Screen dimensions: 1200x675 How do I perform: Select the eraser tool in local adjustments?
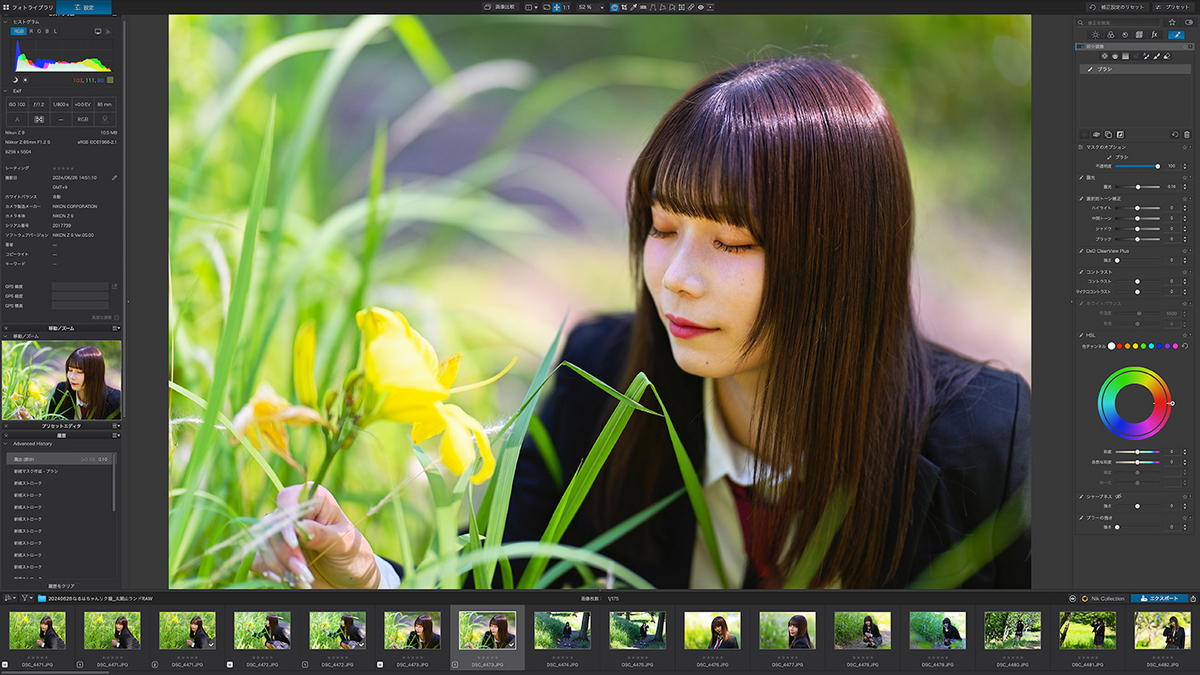[x=1167, y=56]
